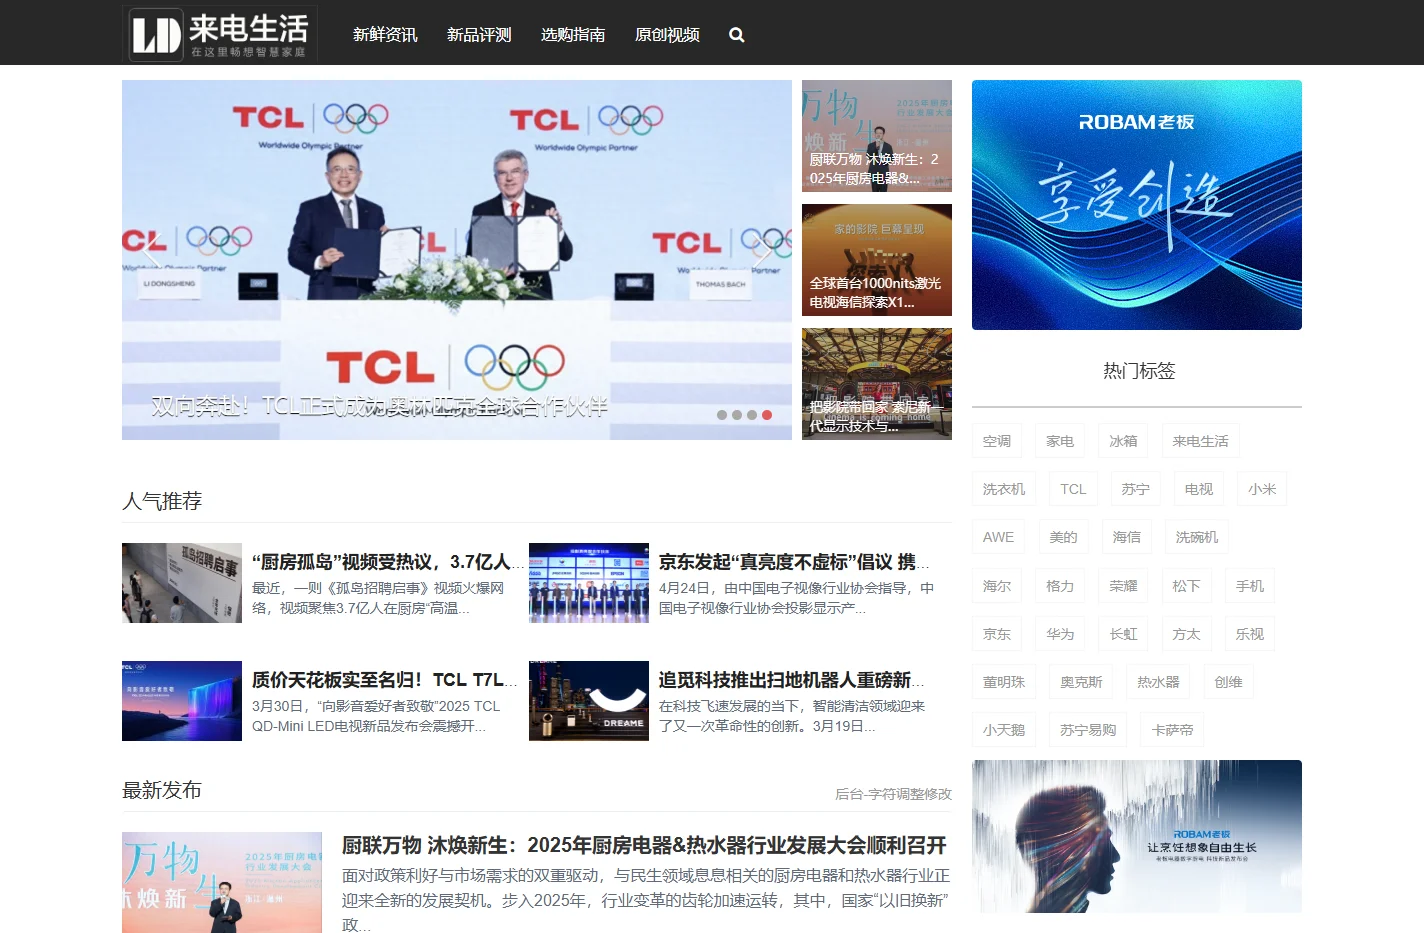Open 新鲜资讯 menu item

coord(385,35)
